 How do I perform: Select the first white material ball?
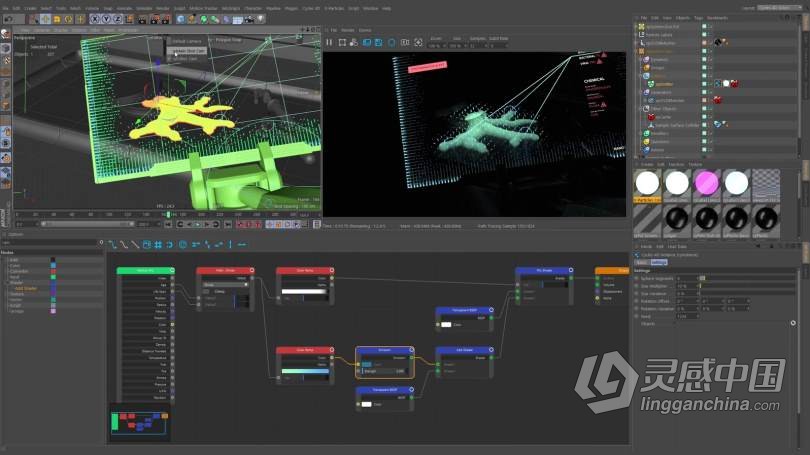[647, 183]
